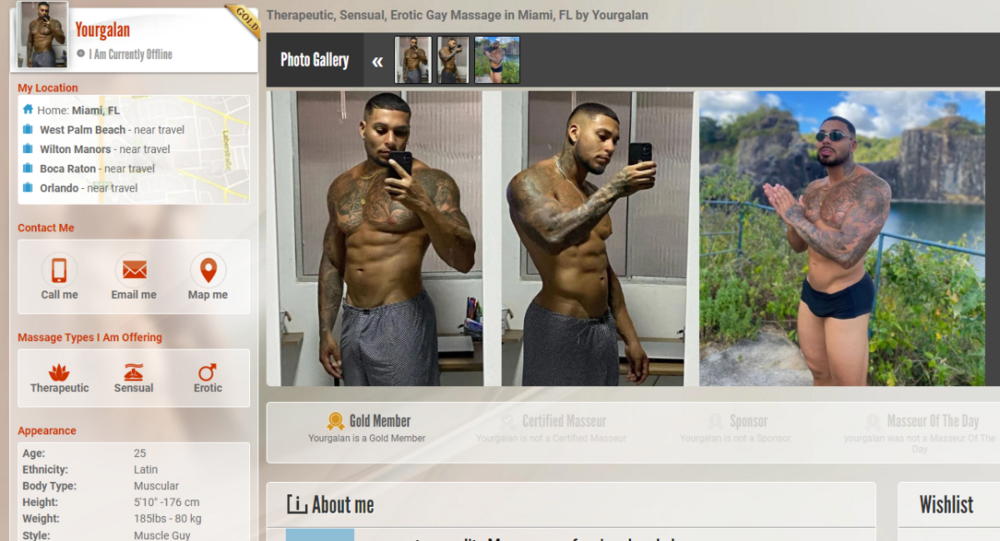1000x541 pixels.
Task: Select the Therapeutic lotus icon
Action: click(x=59, y=372)
